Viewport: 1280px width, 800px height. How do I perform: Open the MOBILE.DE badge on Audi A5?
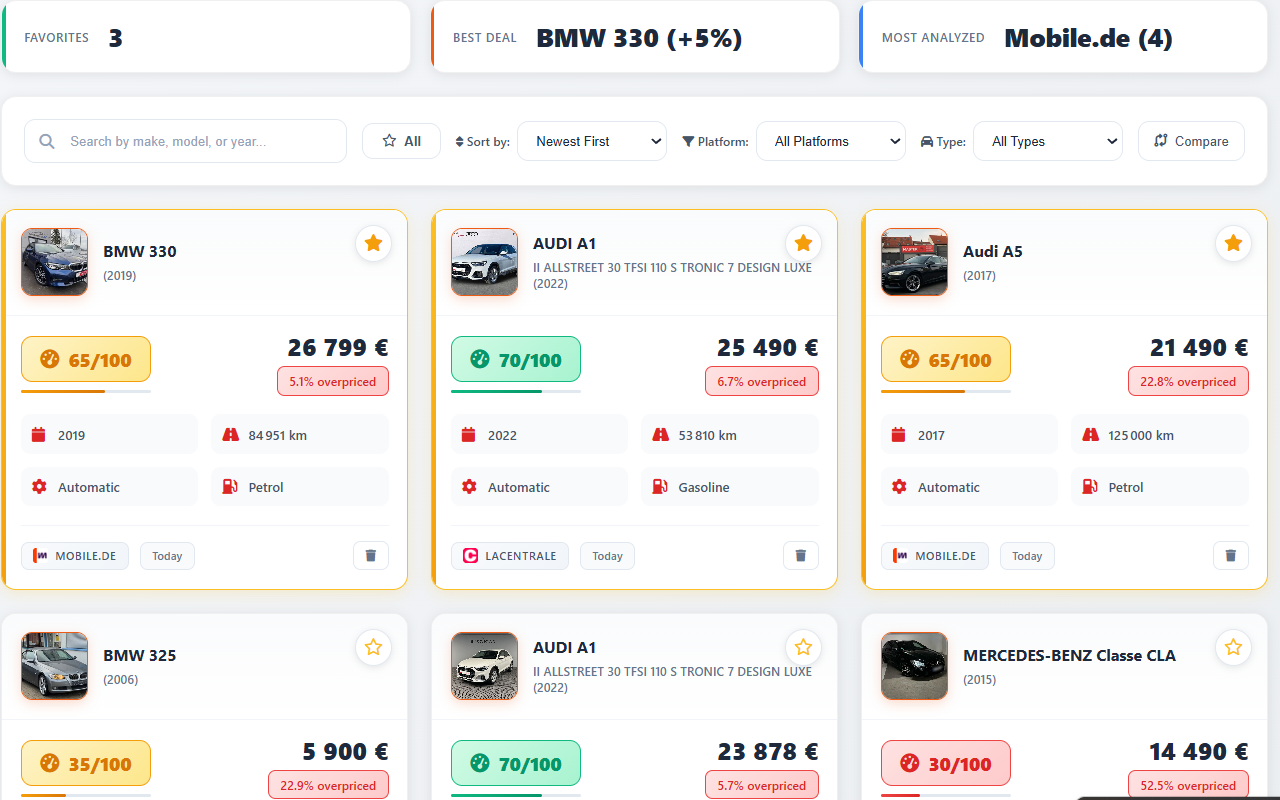(x=935, y=556)
